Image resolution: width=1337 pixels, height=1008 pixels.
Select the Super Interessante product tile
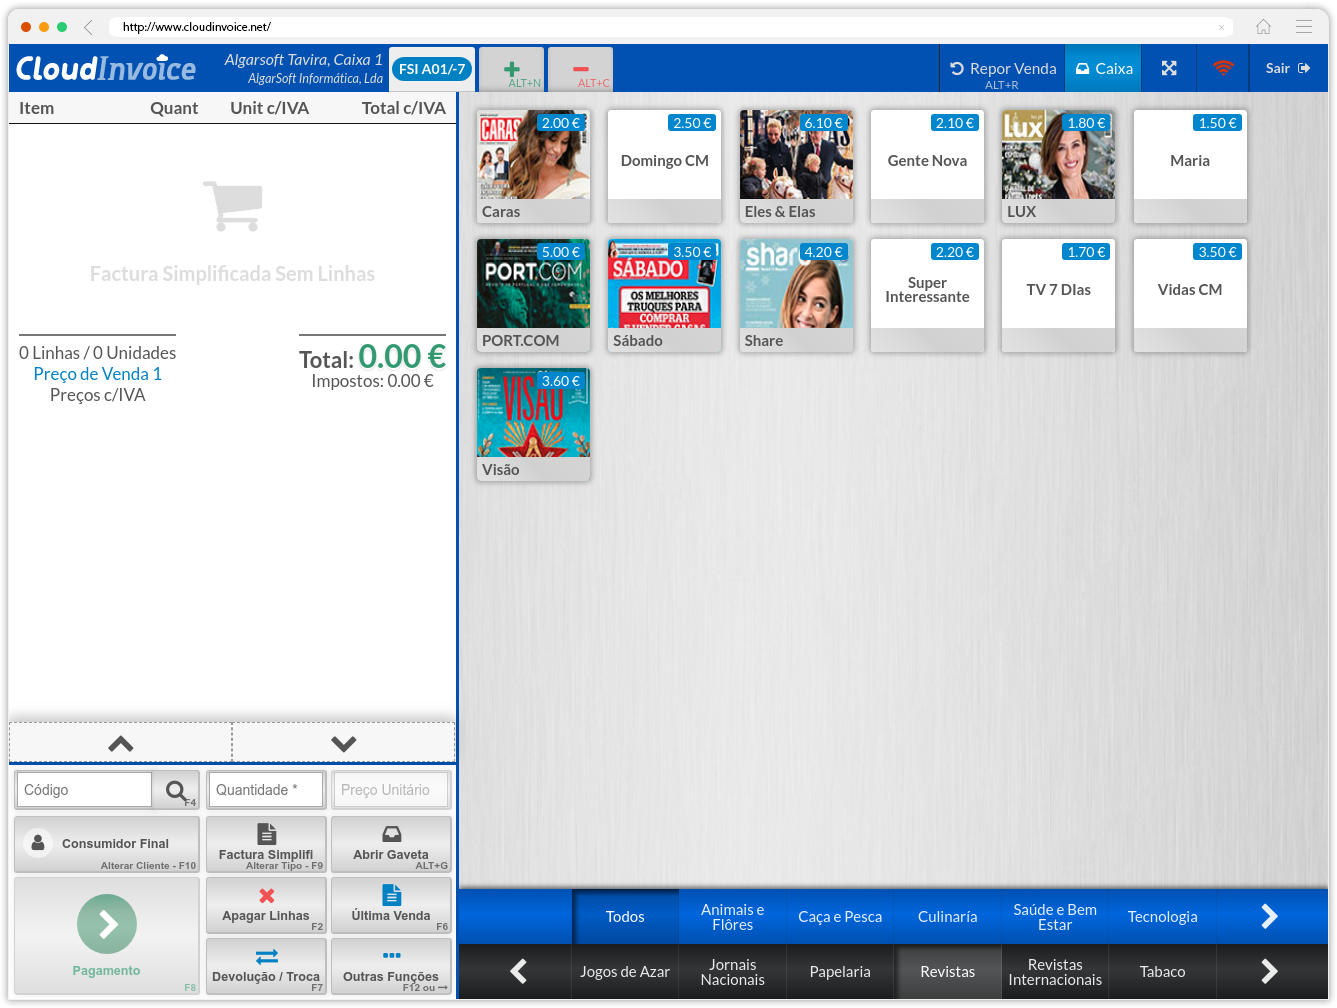point(927,295)
